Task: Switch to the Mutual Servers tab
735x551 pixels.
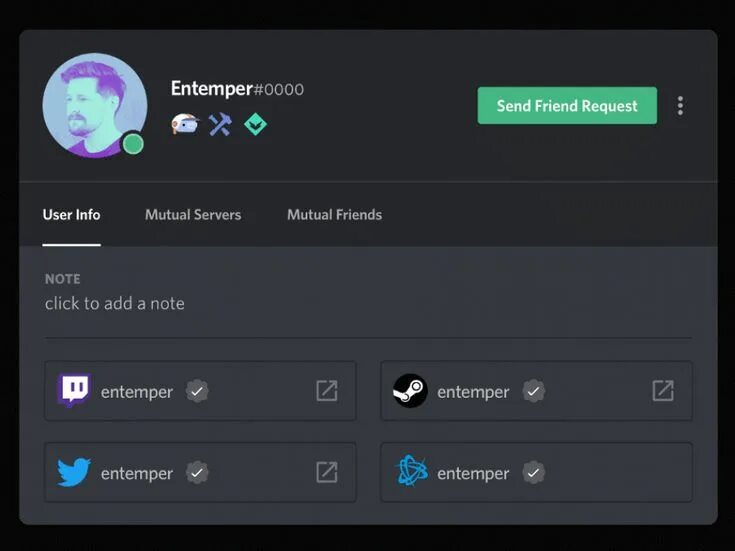Action: [193, 215]
